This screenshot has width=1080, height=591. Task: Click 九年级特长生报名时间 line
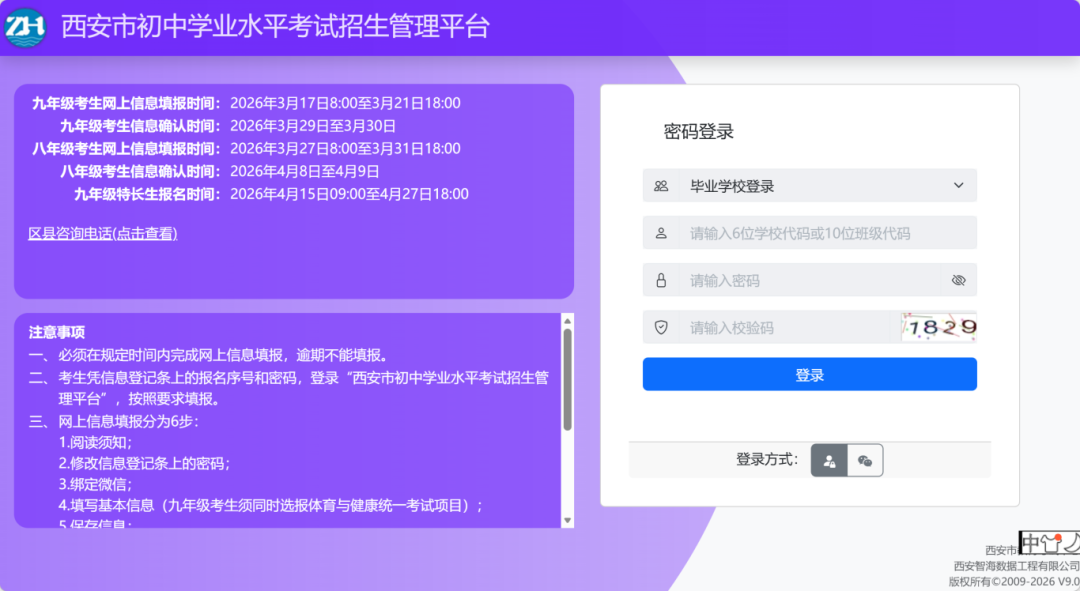click(271, 194)
